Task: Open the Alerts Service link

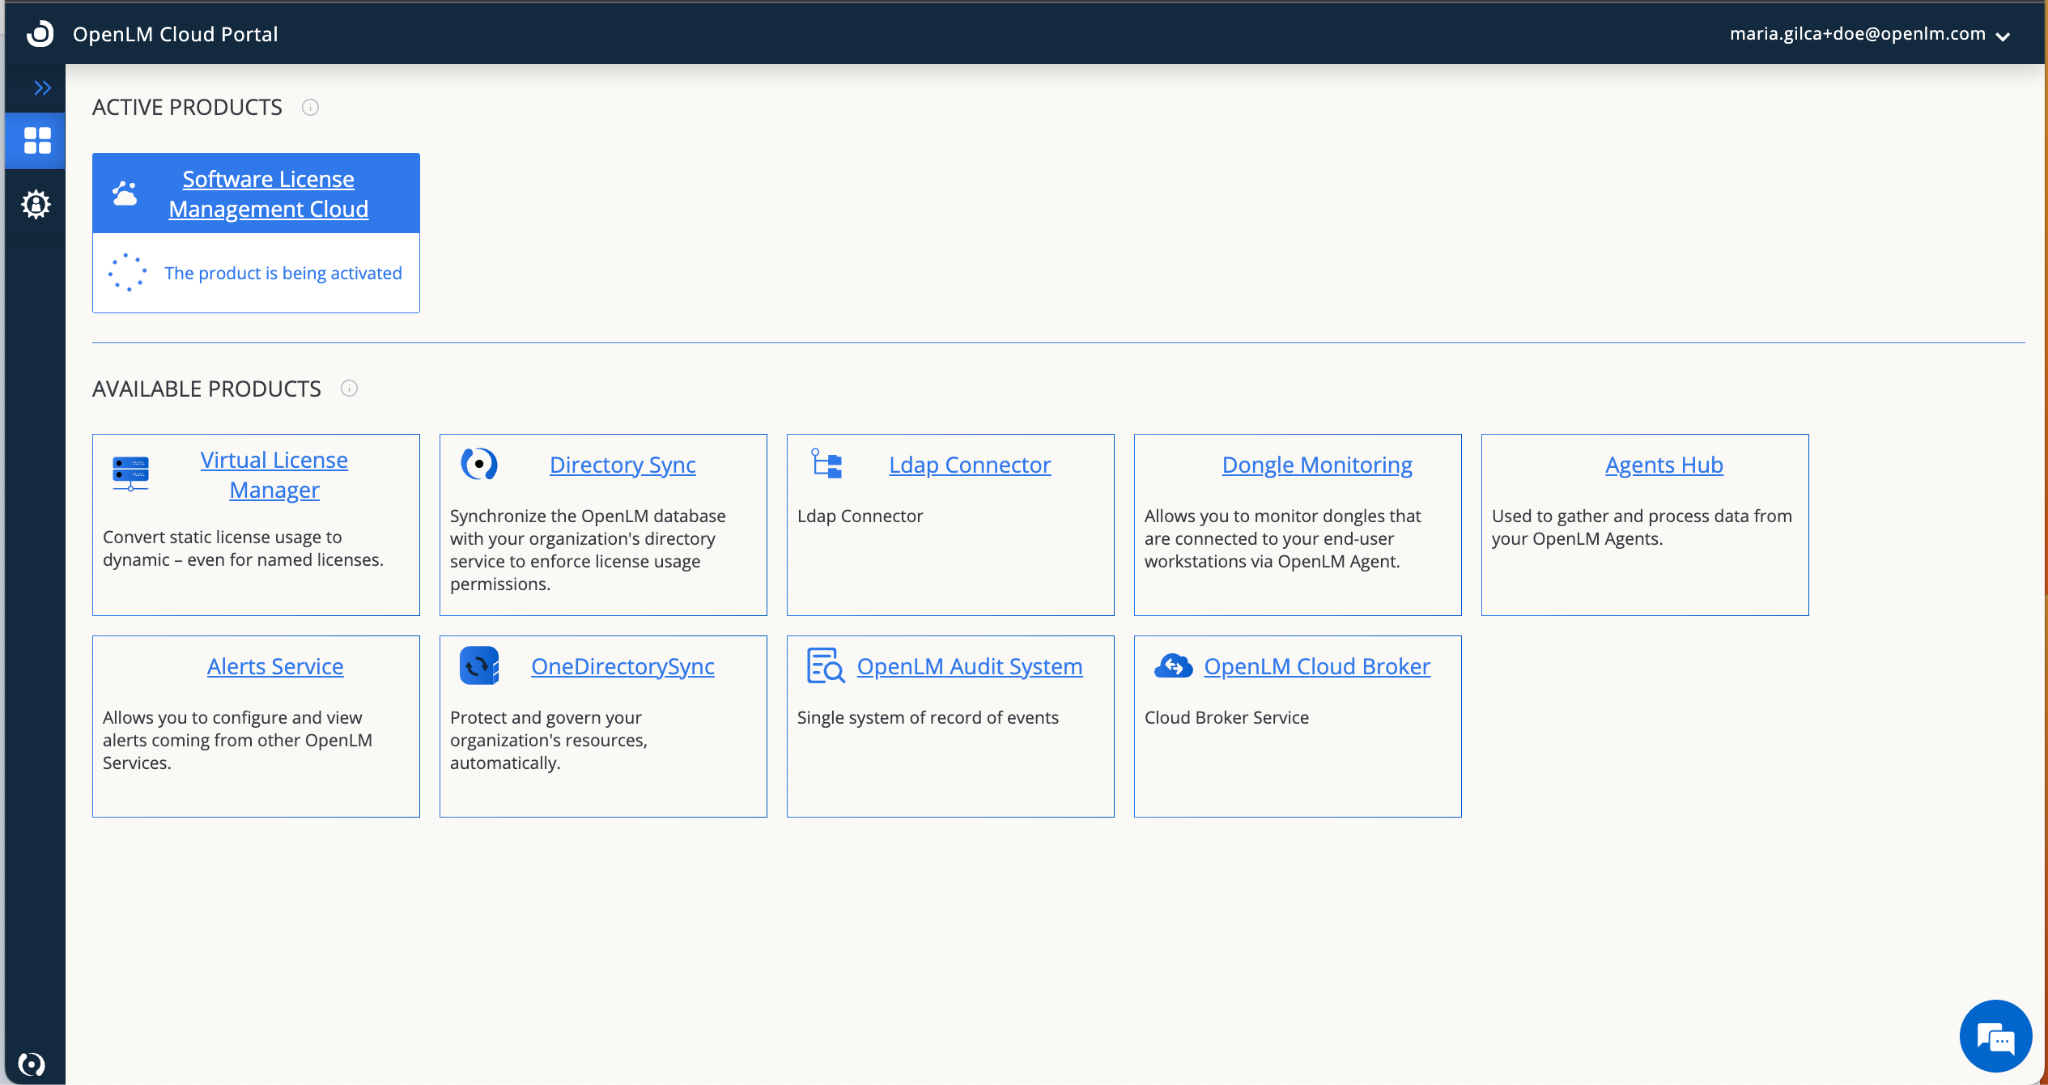Action: pyautogui.click(x=275, y=666)
